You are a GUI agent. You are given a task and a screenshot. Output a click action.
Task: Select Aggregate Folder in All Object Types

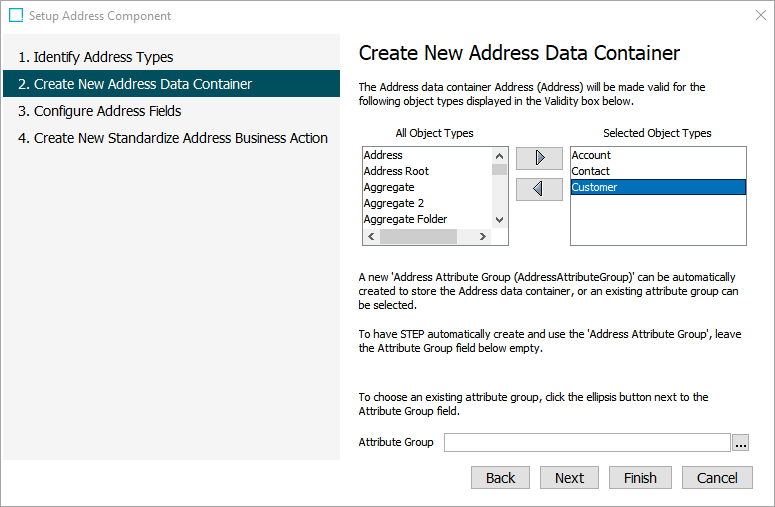(405, 219)
